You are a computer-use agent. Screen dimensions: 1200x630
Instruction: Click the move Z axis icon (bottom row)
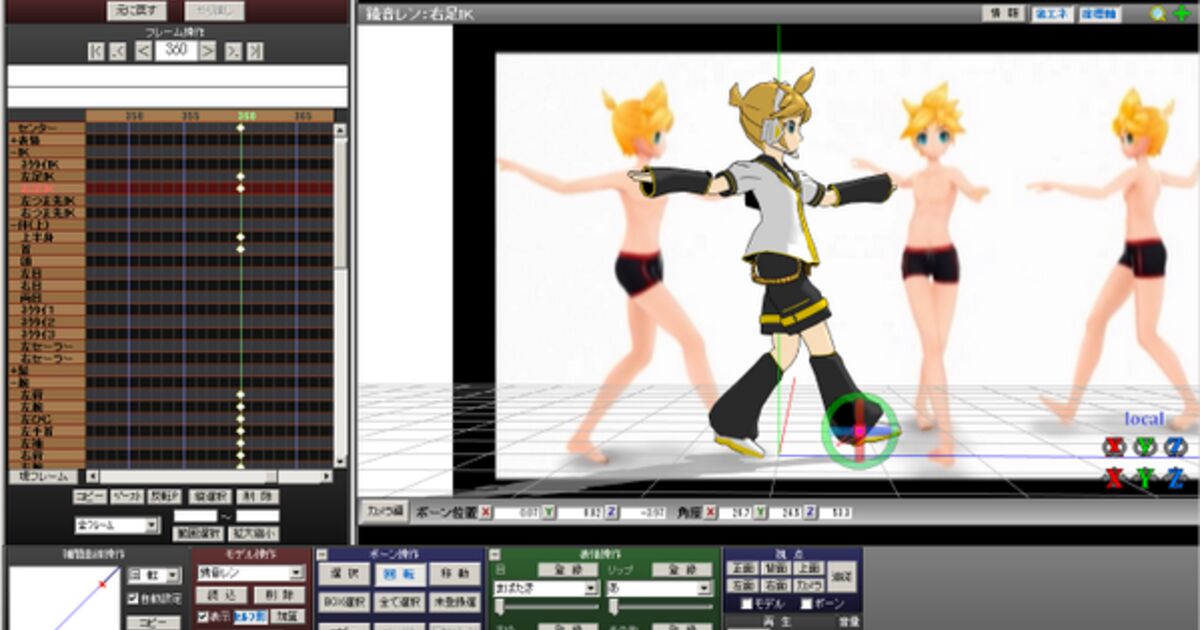pos(1176,478)
